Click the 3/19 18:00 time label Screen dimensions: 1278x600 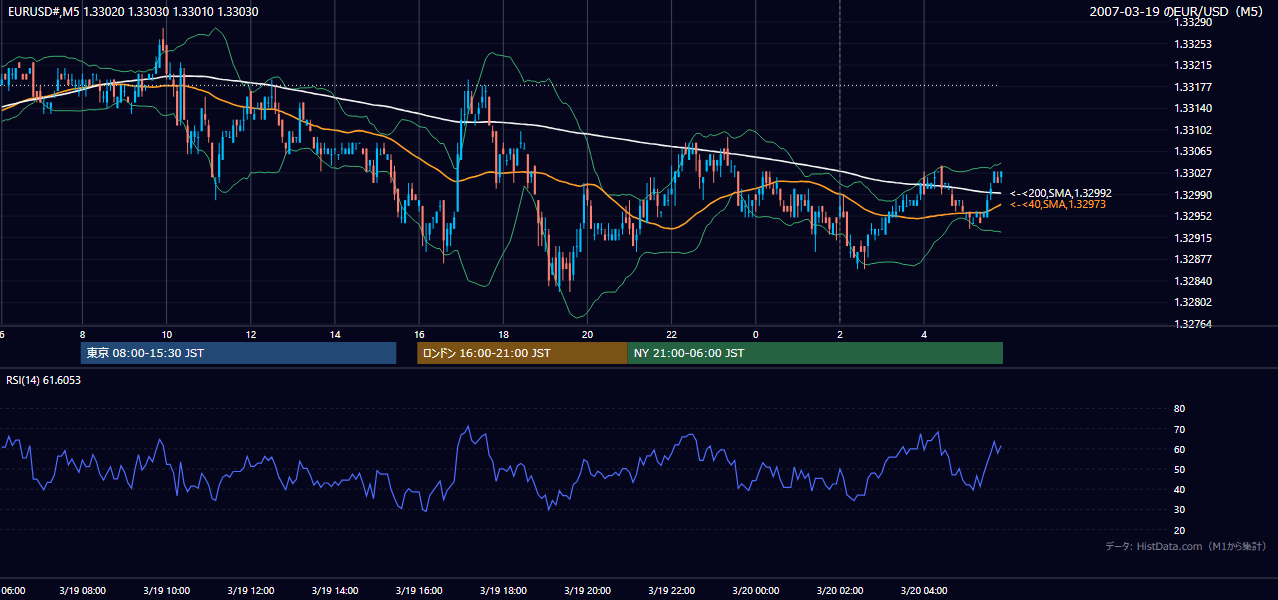(x=503, y=591)
